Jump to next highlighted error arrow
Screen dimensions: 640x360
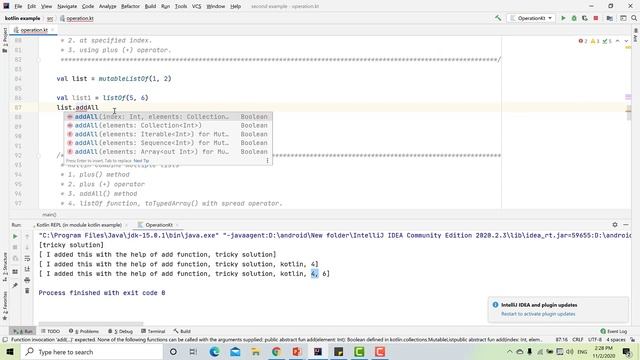point(626,41)
